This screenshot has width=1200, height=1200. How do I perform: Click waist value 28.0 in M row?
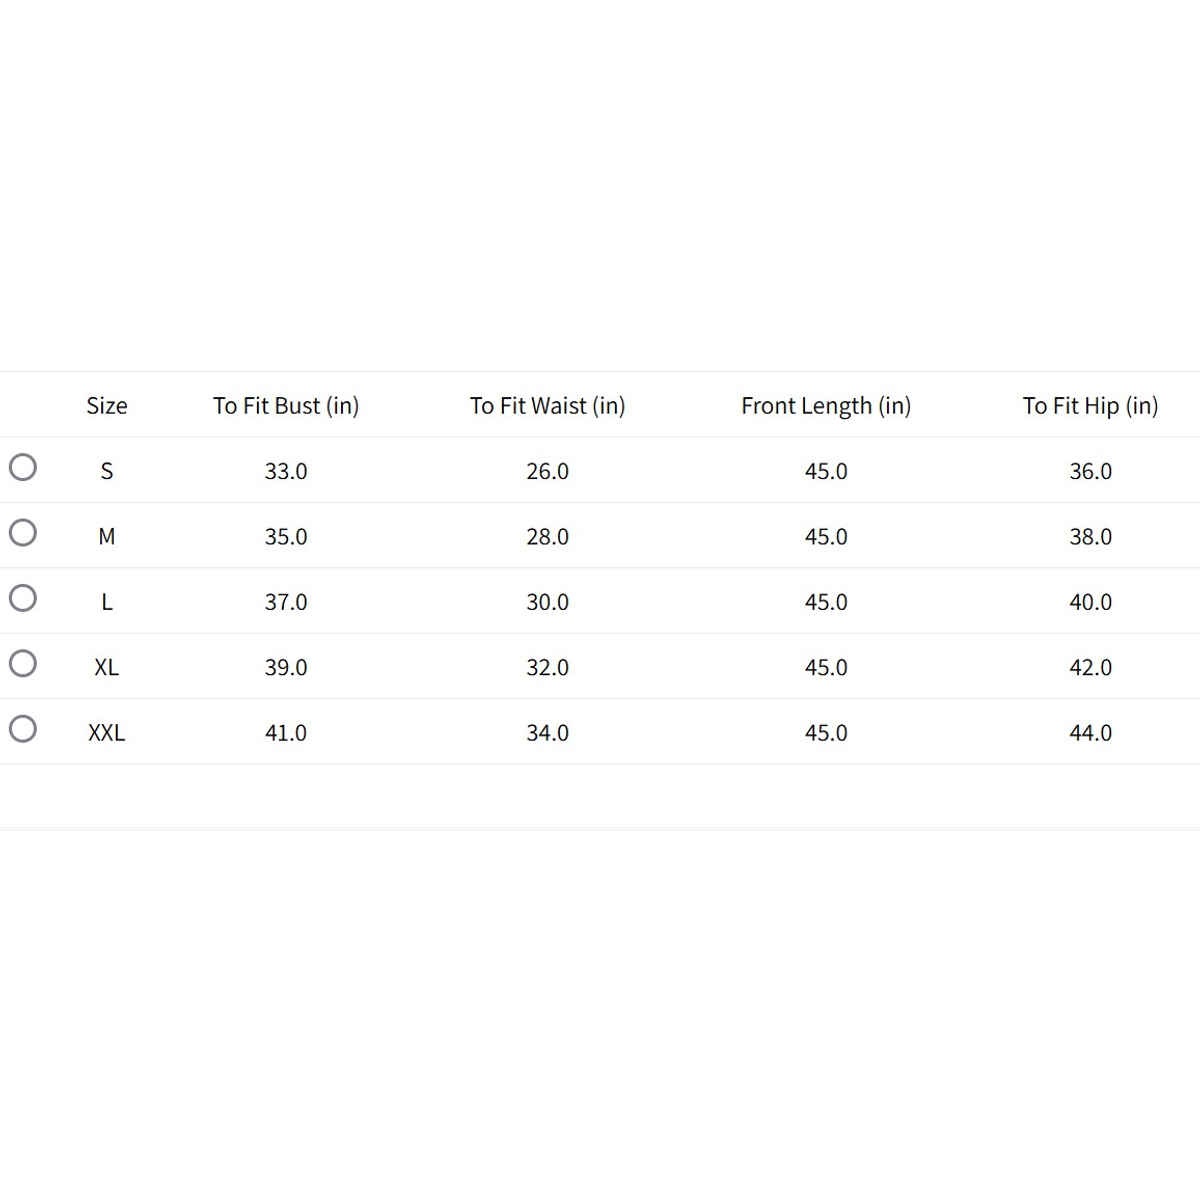pyautogui.click(x=548, y=537)
